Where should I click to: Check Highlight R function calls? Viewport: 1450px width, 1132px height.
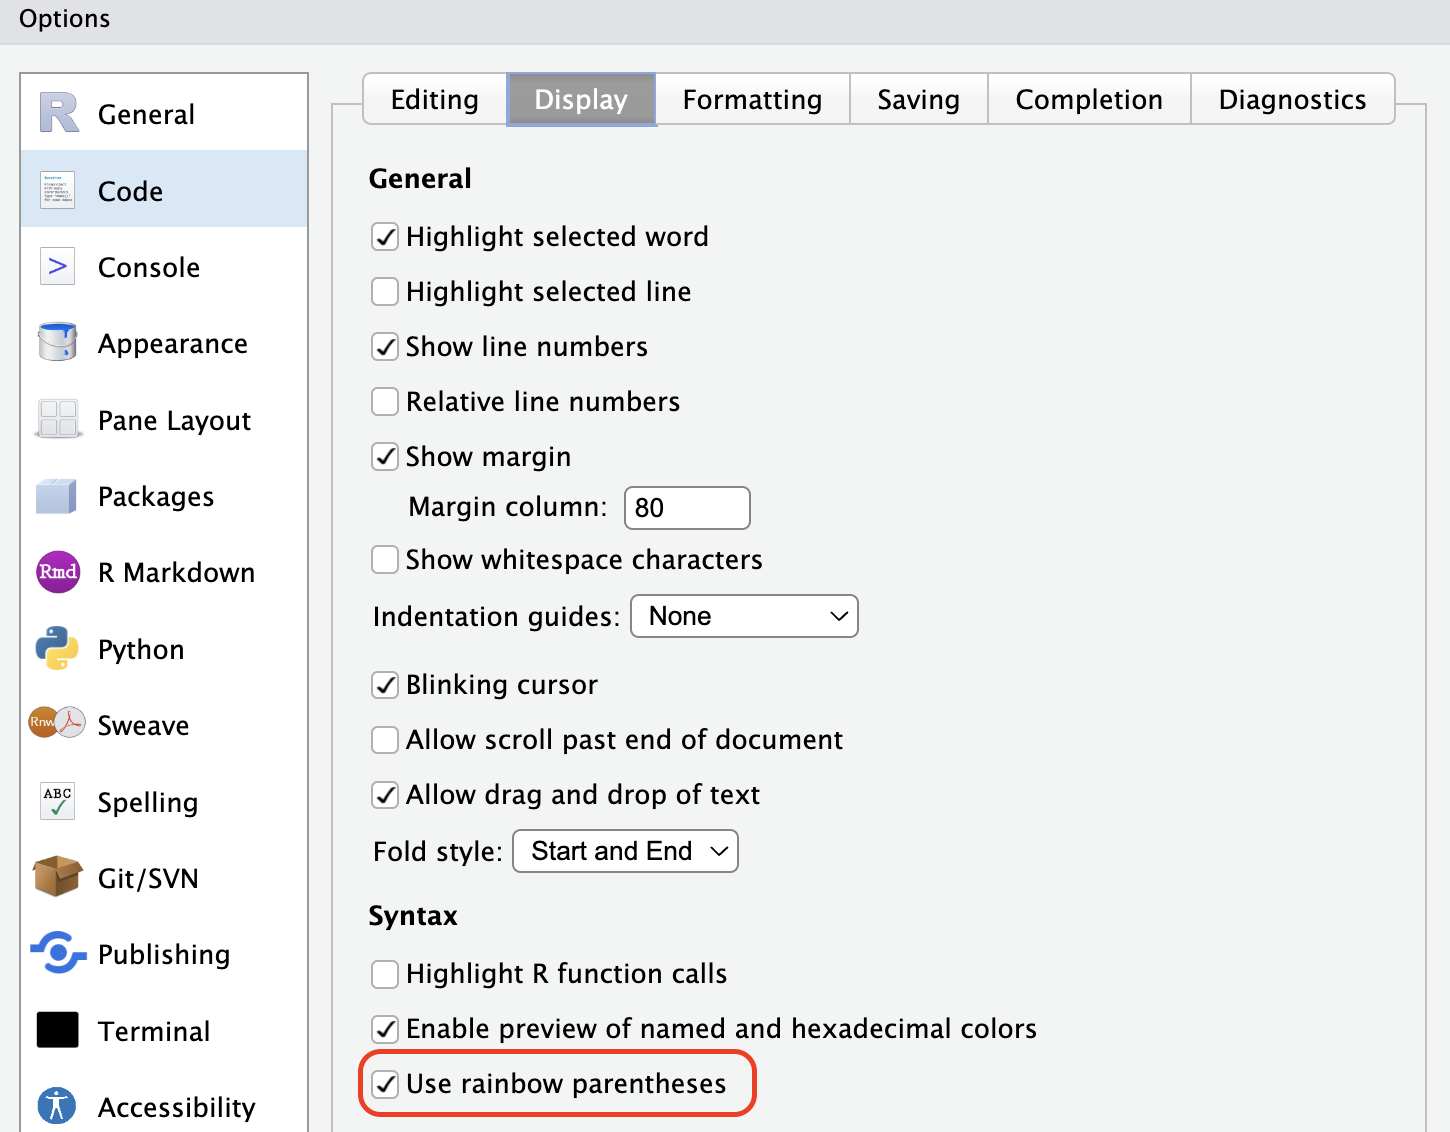click(x=385, y=974)
